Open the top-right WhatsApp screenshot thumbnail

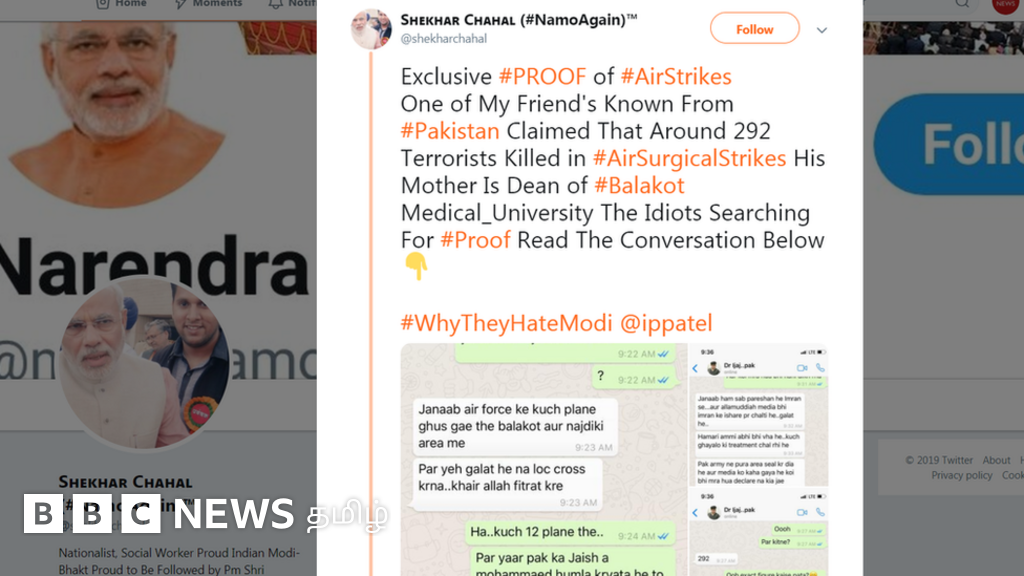(x=759, y=415)
